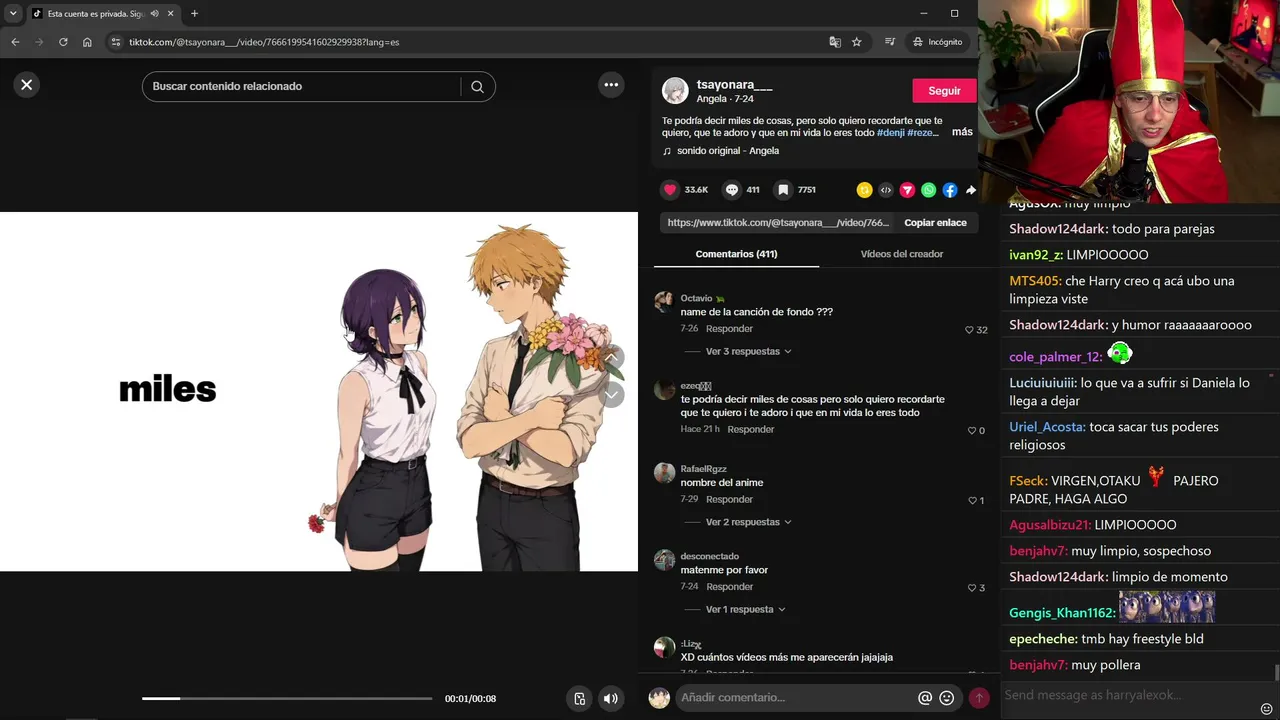Click the Incógnito profile indicator
Viewport: 1280px width, 720px height.
click(x=937, y=42)
